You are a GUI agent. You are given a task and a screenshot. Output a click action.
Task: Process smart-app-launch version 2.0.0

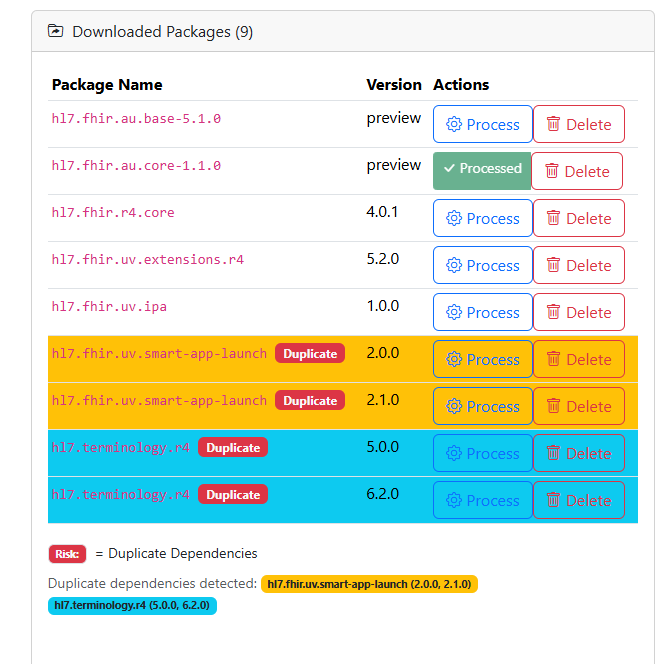click(x=482, y=359)
